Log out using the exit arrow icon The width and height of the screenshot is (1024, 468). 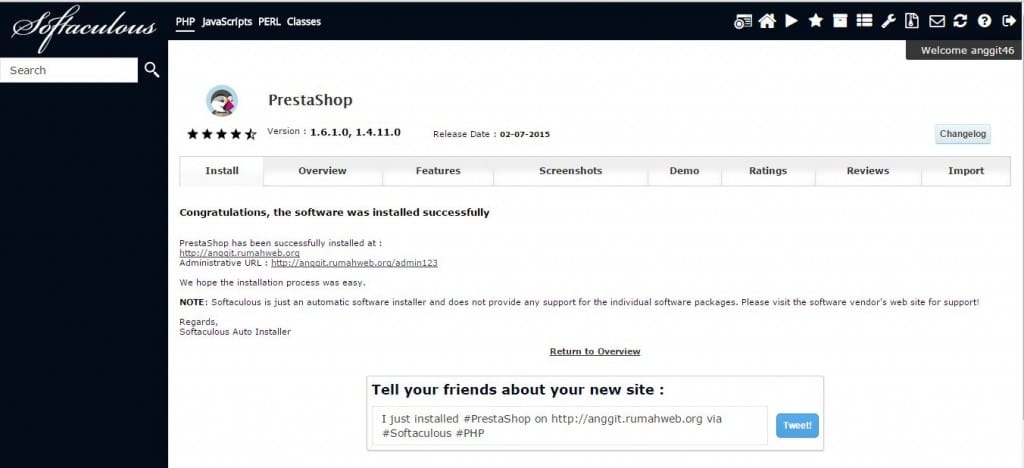(1008, 21)
